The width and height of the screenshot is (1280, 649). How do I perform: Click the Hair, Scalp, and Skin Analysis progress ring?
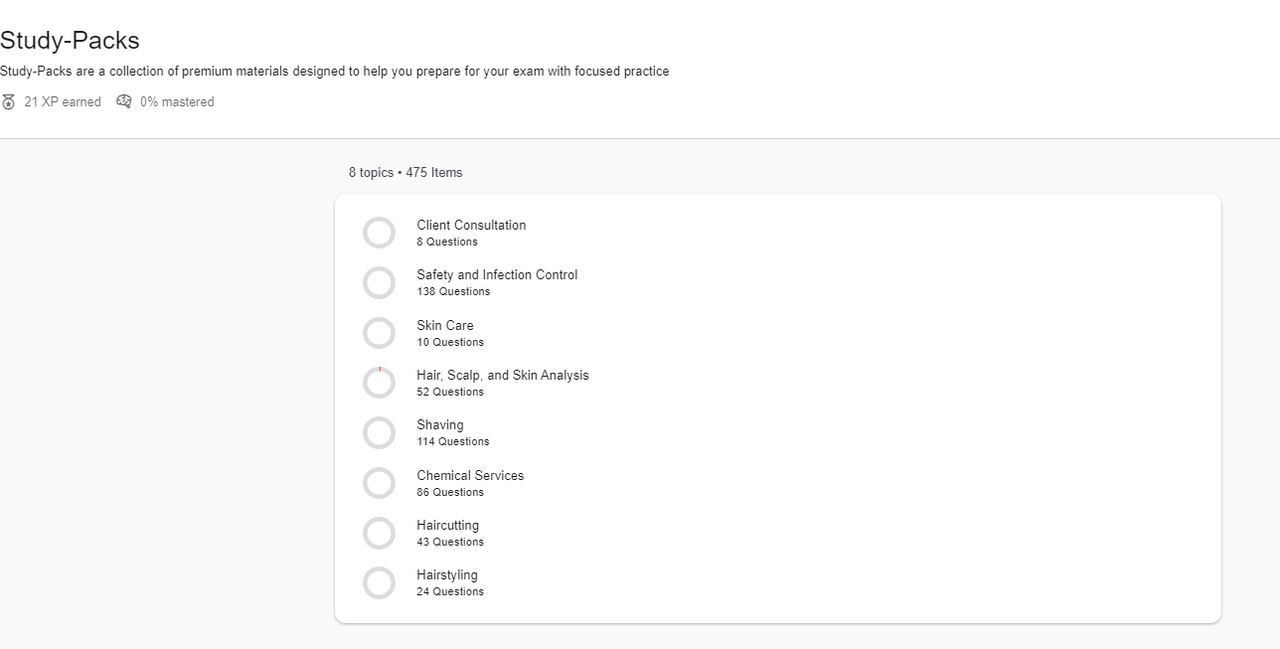(379, 383)
